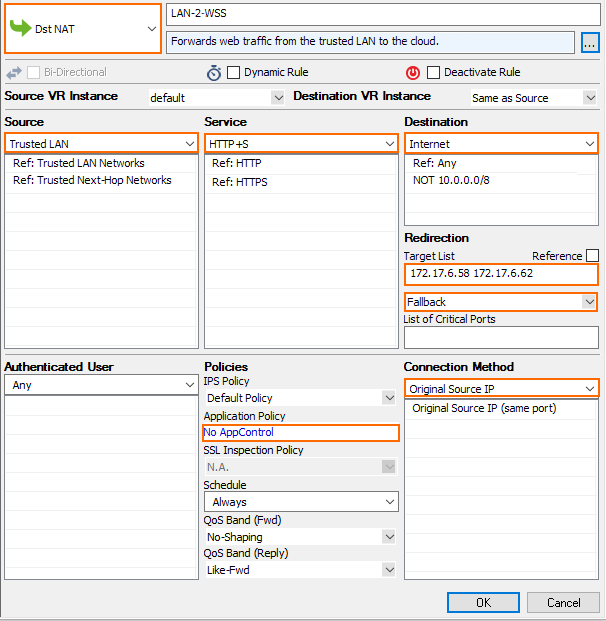
Task: Click the OK button
Action: 483,602
